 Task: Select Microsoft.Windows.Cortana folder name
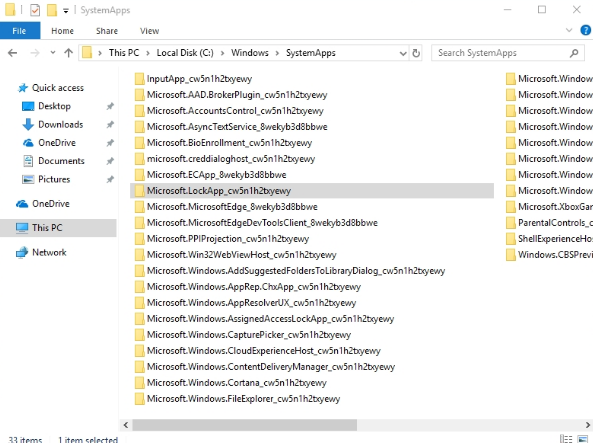[237, 383]
